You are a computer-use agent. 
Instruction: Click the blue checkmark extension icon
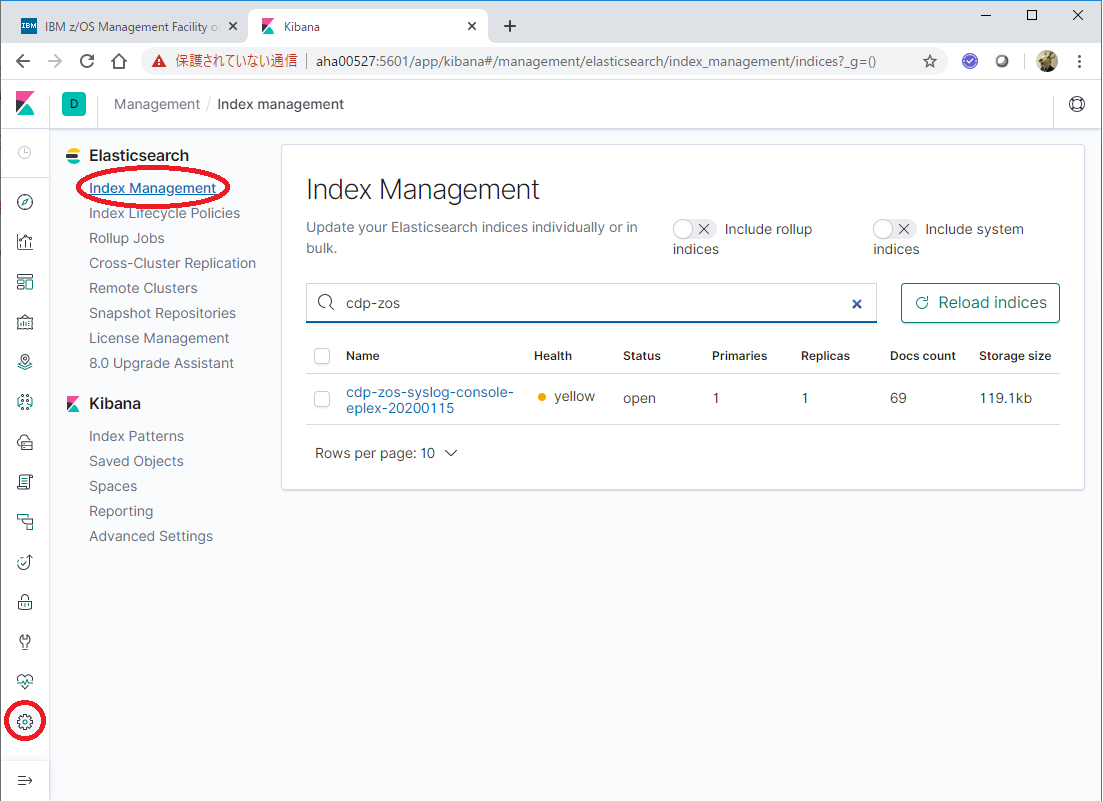click(970, 61)
